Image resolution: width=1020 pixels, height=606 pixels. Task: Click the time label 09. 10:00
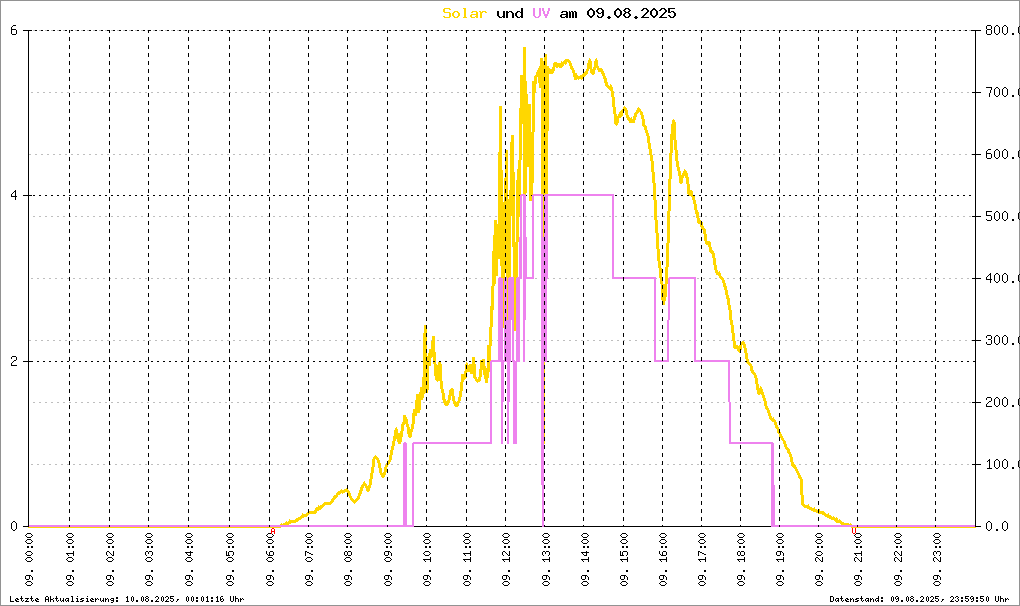[427, 559]
